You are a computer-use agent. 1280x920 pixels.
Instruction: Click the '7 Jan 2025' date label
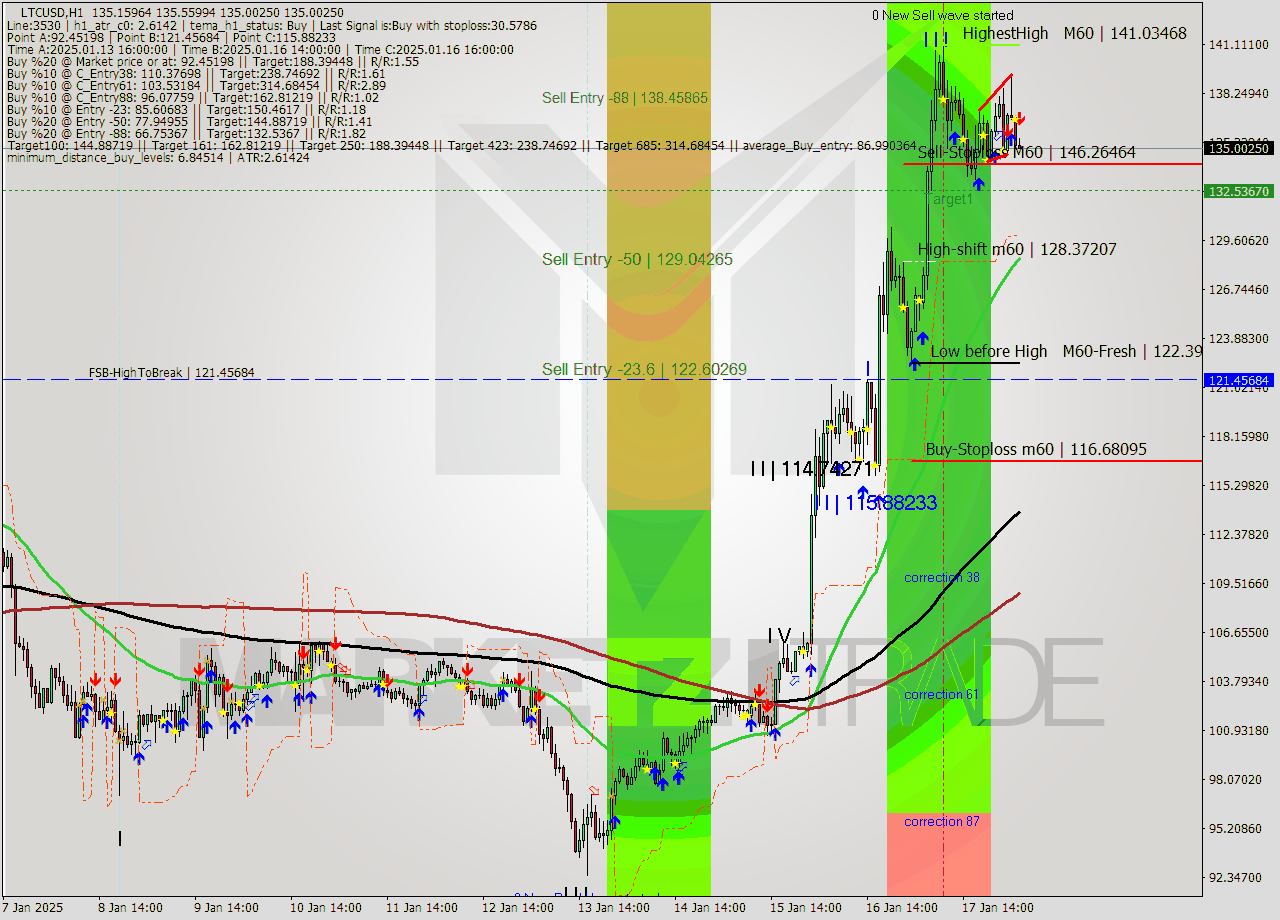click(33, 908)
